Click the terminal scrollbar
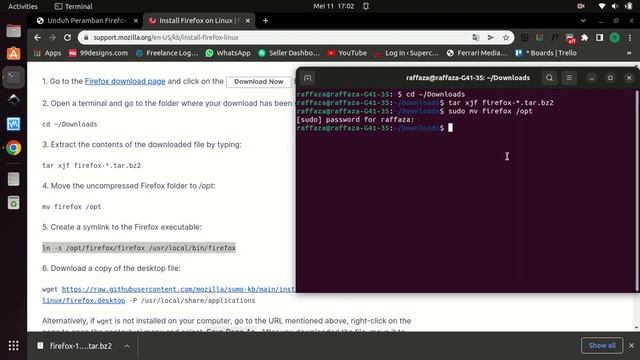 pos(637,190)
